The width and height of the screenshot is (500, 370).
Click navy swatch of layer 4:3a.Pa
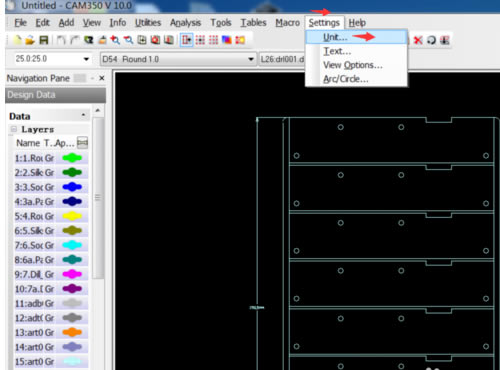point(72,201)
